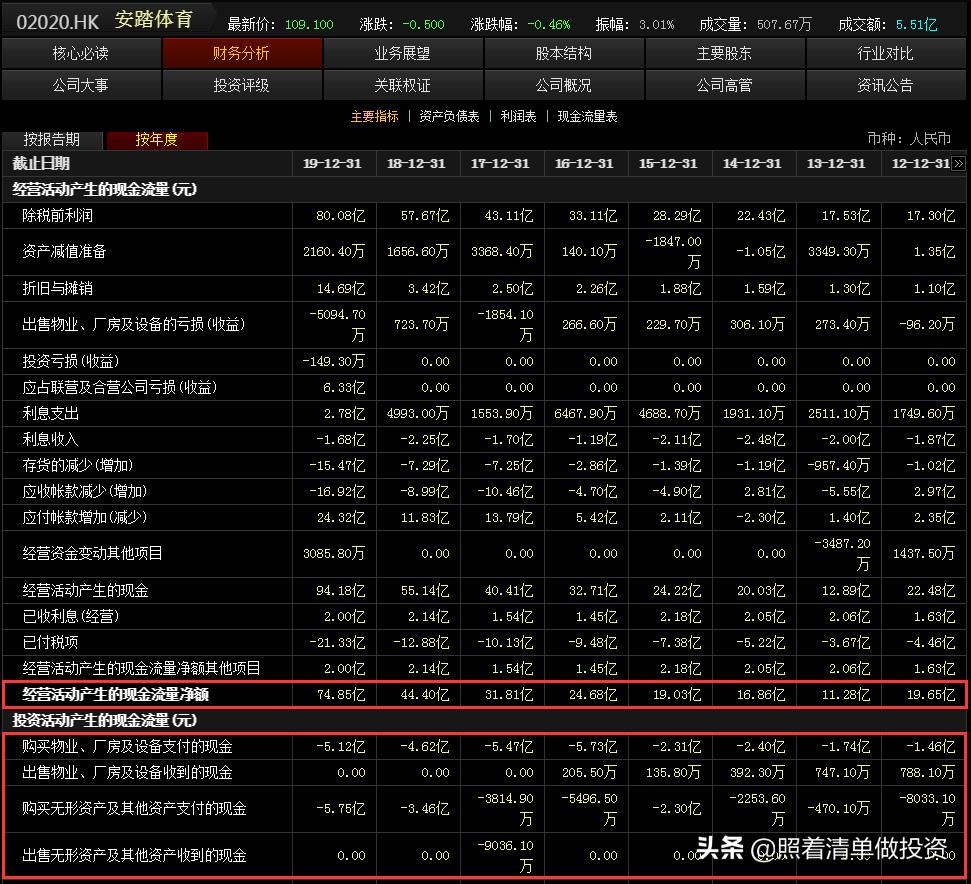This screenshot has width=971, height=884.
Task: Click the >> arrow to show older dates
Action: point(961,163)
